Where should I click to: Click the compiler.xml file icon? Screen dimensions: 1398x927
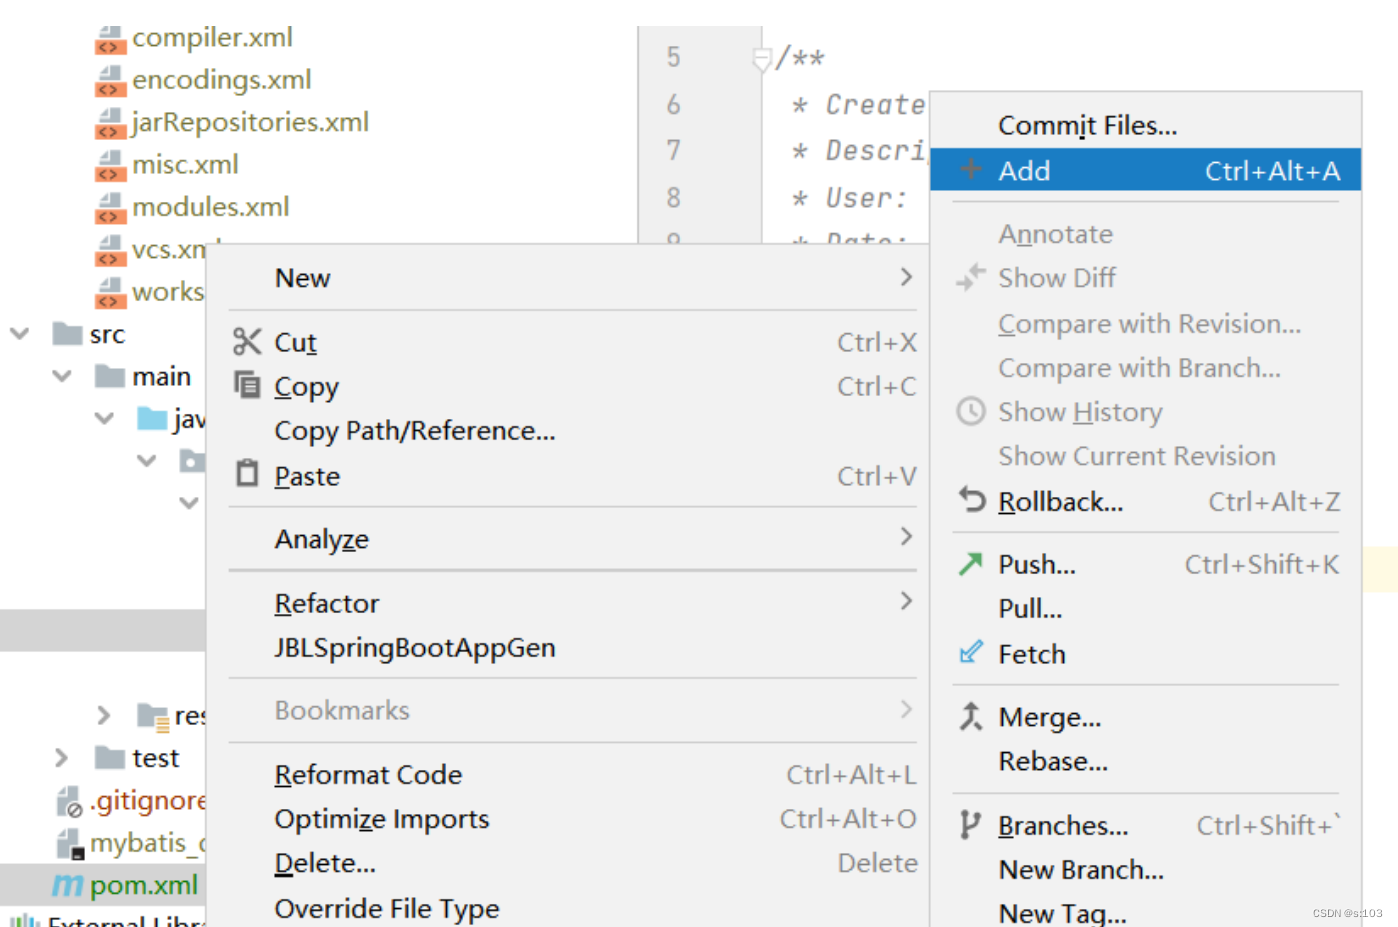click(x=110, y=39)
